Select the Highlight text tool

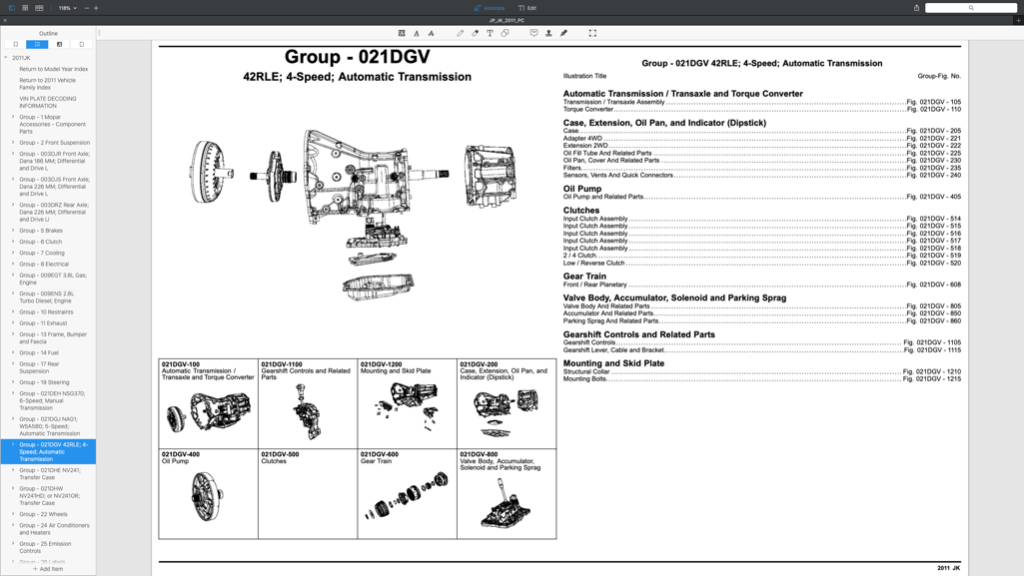tap(402, 33)
